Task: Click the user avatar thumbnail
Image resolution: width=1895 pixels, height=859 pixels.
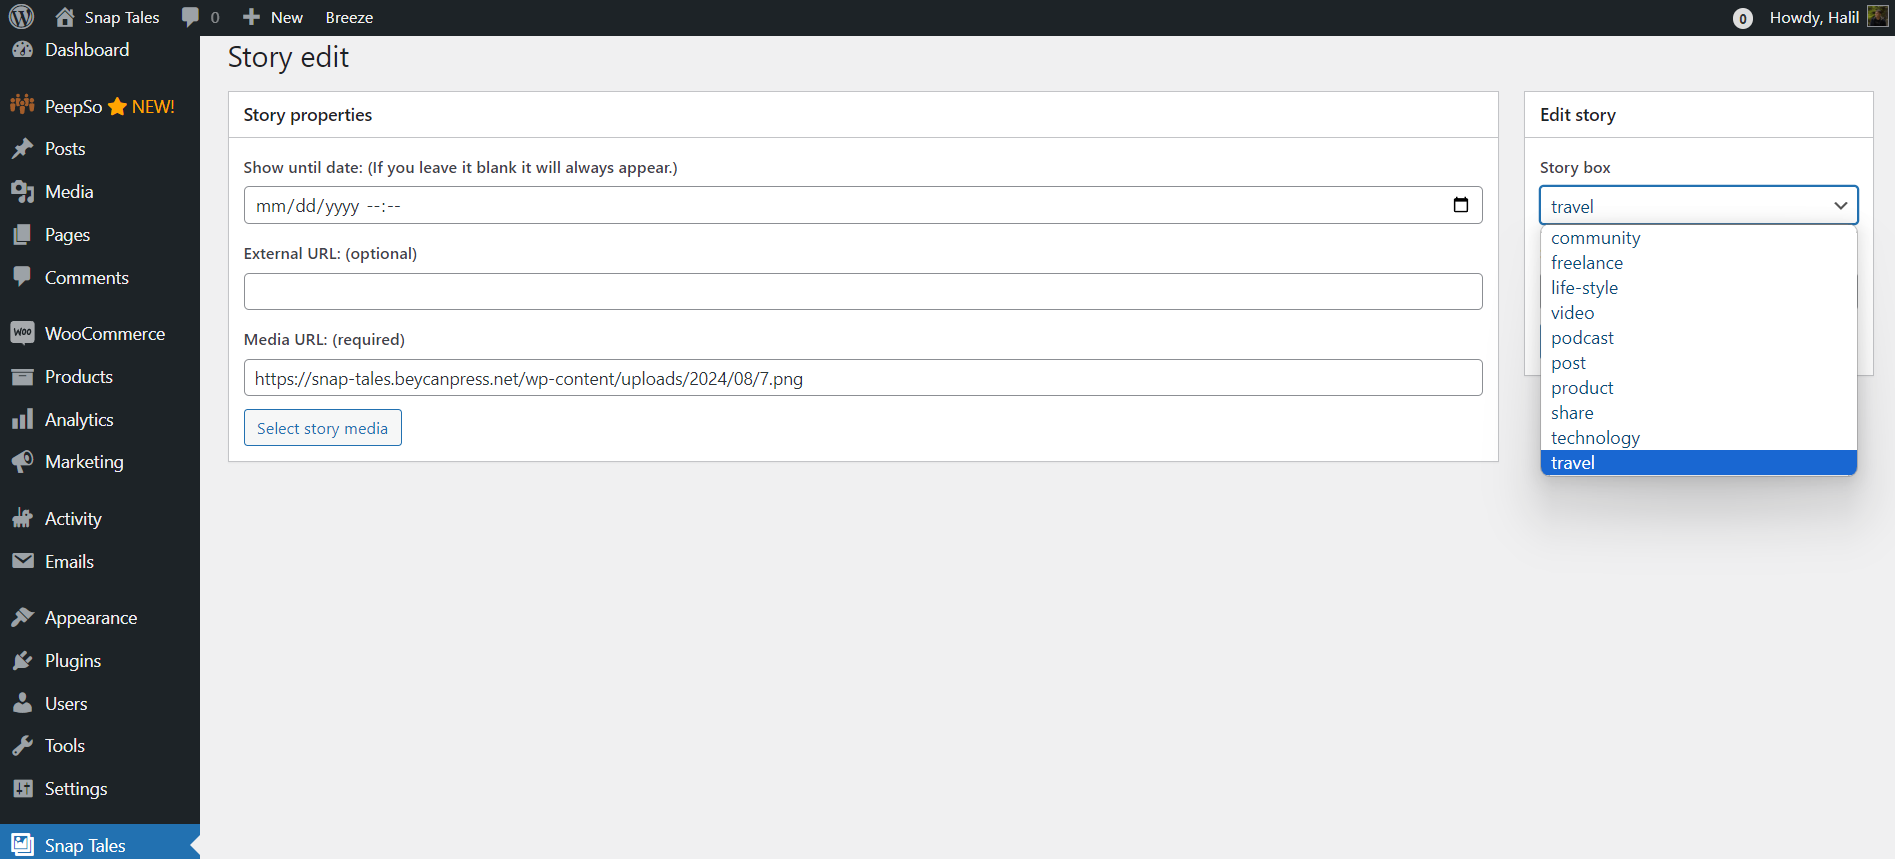Action: coord(1877,16)
